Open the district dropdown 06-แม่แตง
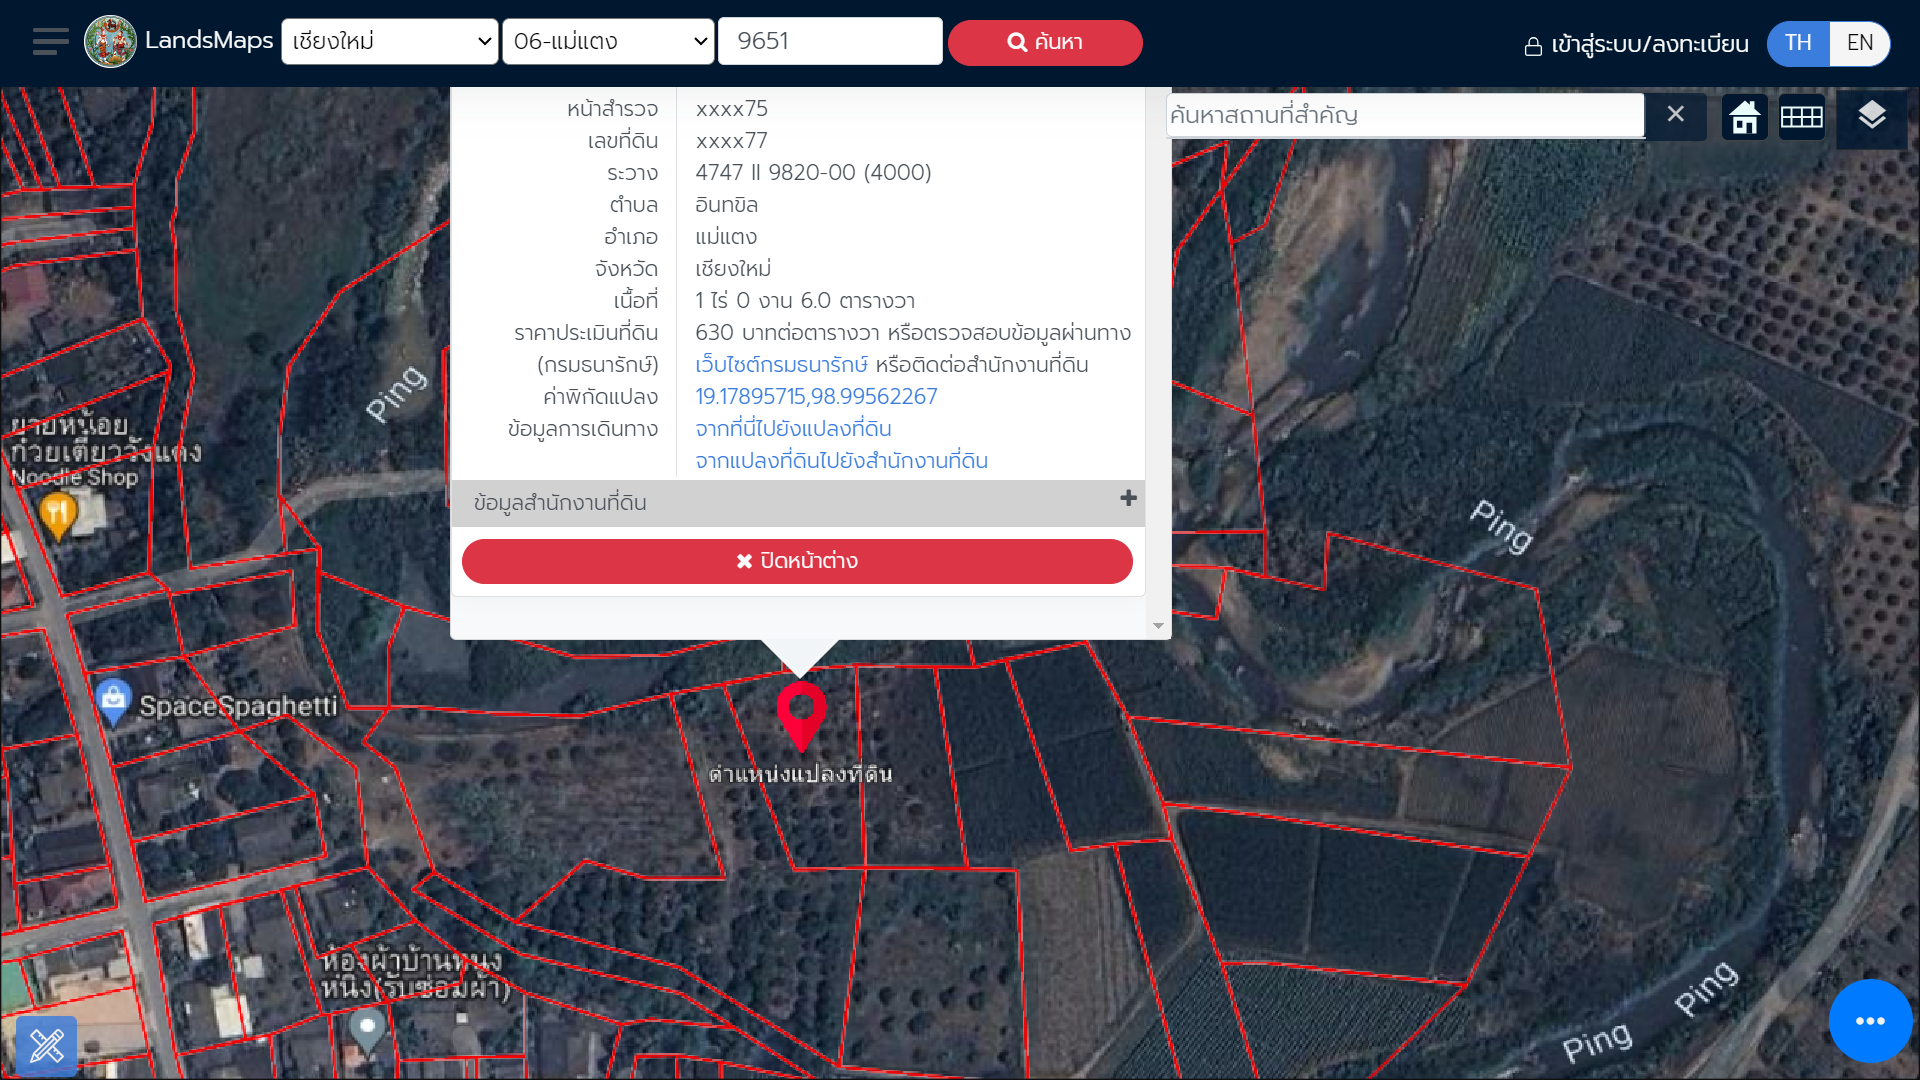The image size is (1920, 1080). coord(608,42)
